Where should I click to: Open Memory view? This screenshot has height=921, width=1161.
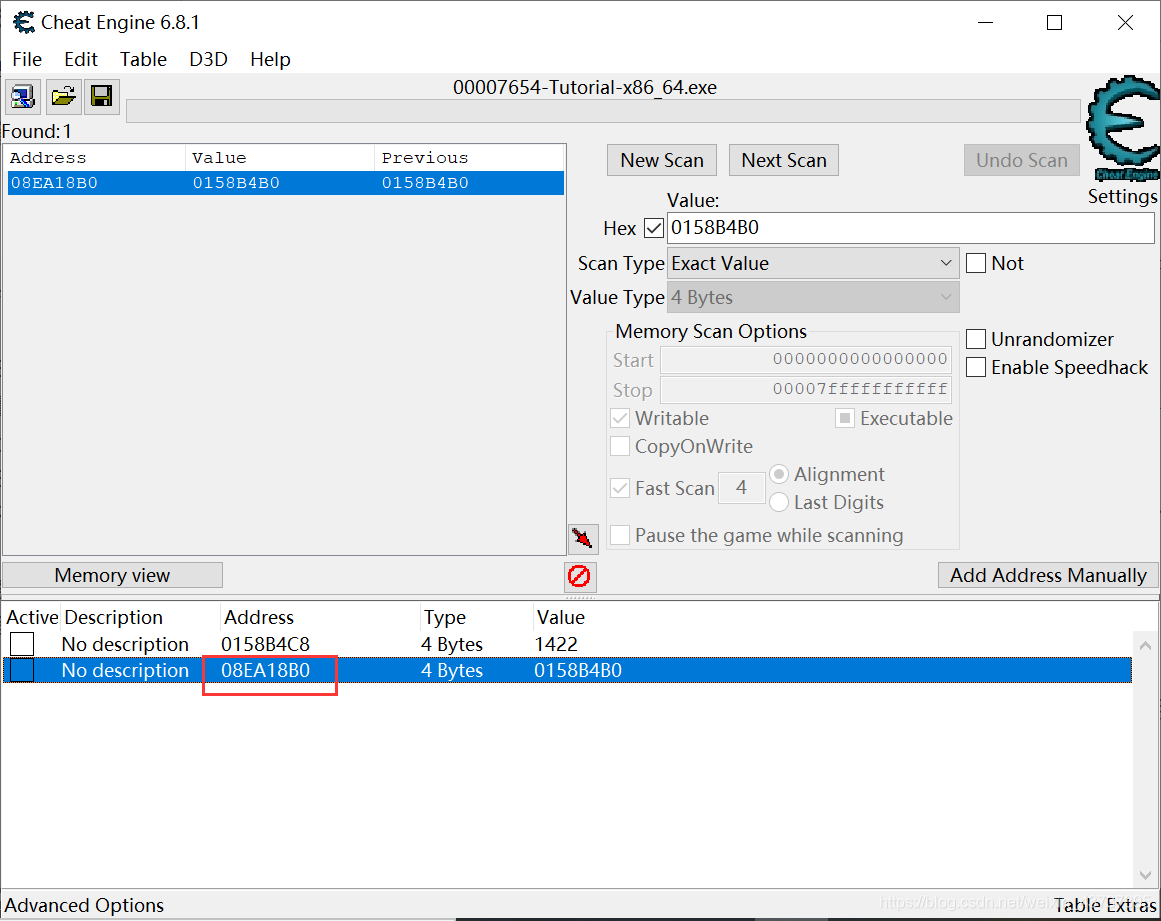click(x=113, y=575)
